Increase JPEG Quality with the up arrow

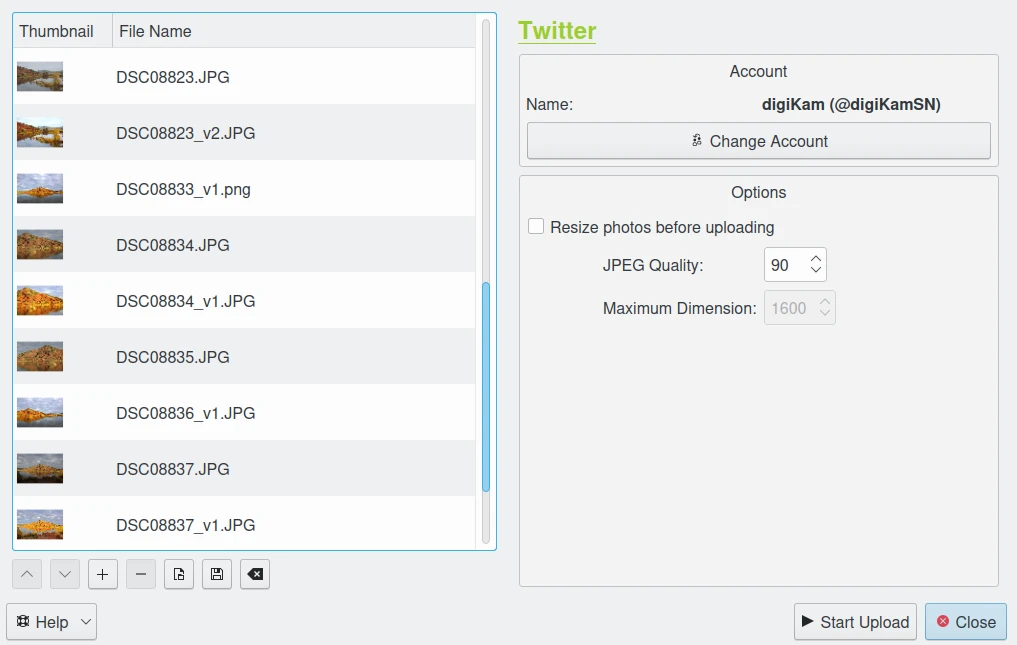(x=816, y=259)
